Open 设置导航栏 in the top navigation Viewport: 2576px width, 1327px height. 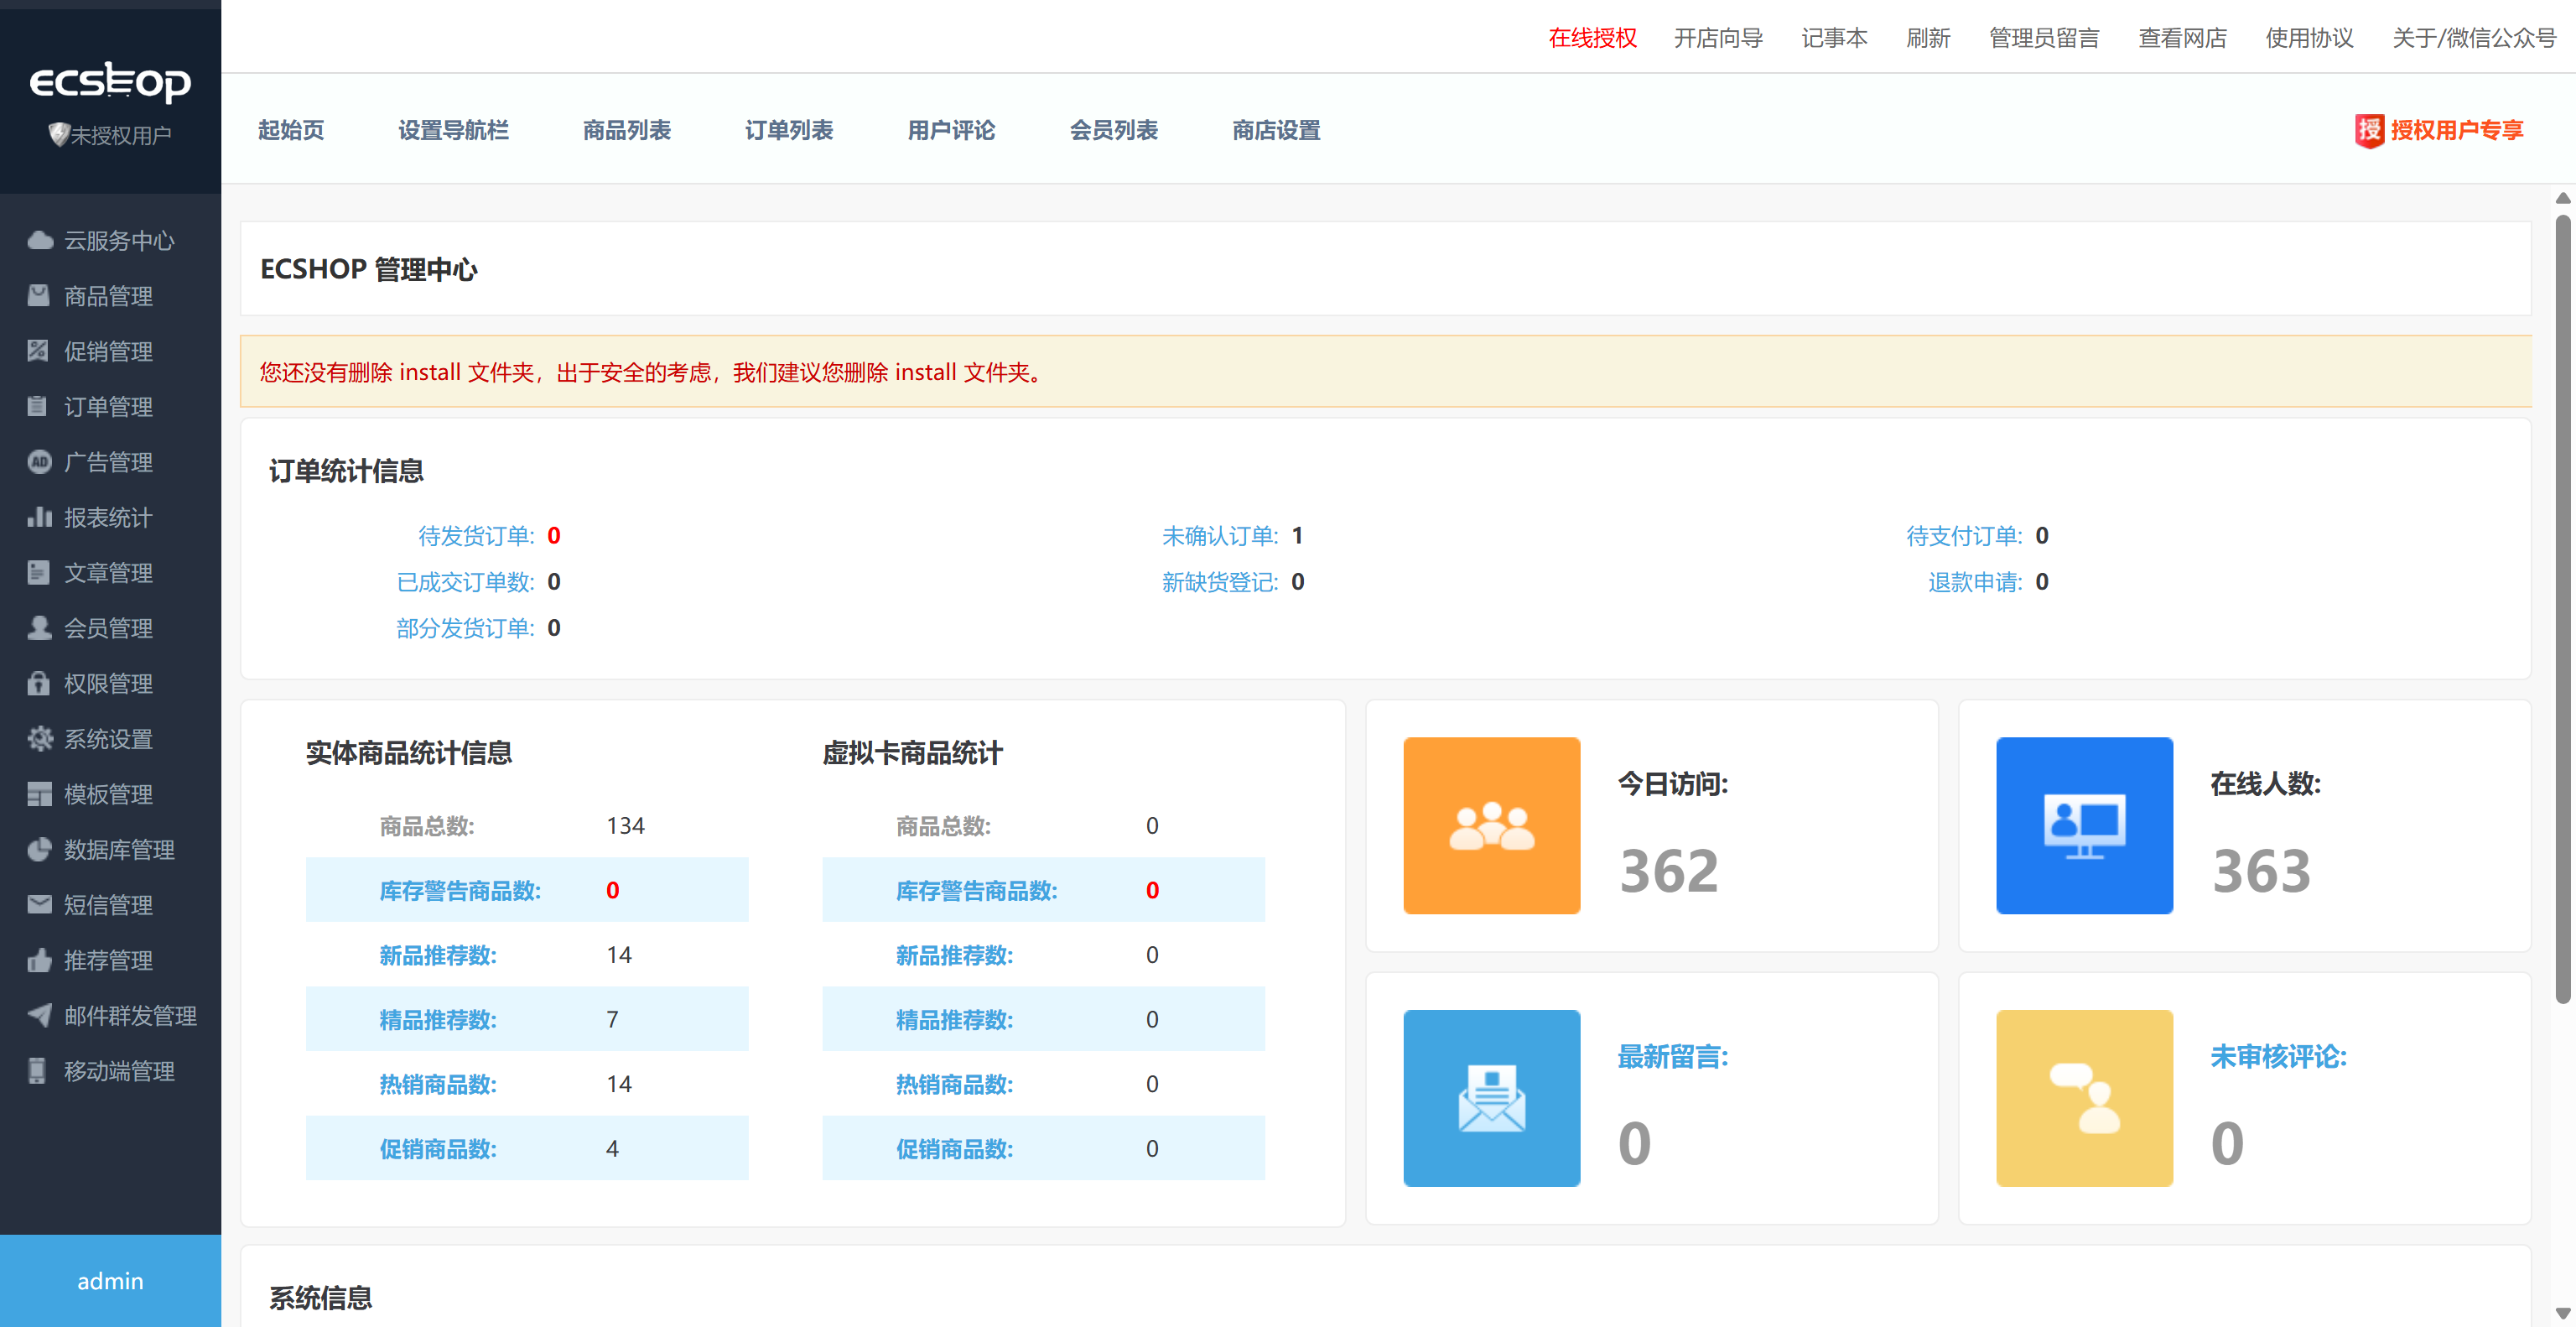(x=453, y=130)
